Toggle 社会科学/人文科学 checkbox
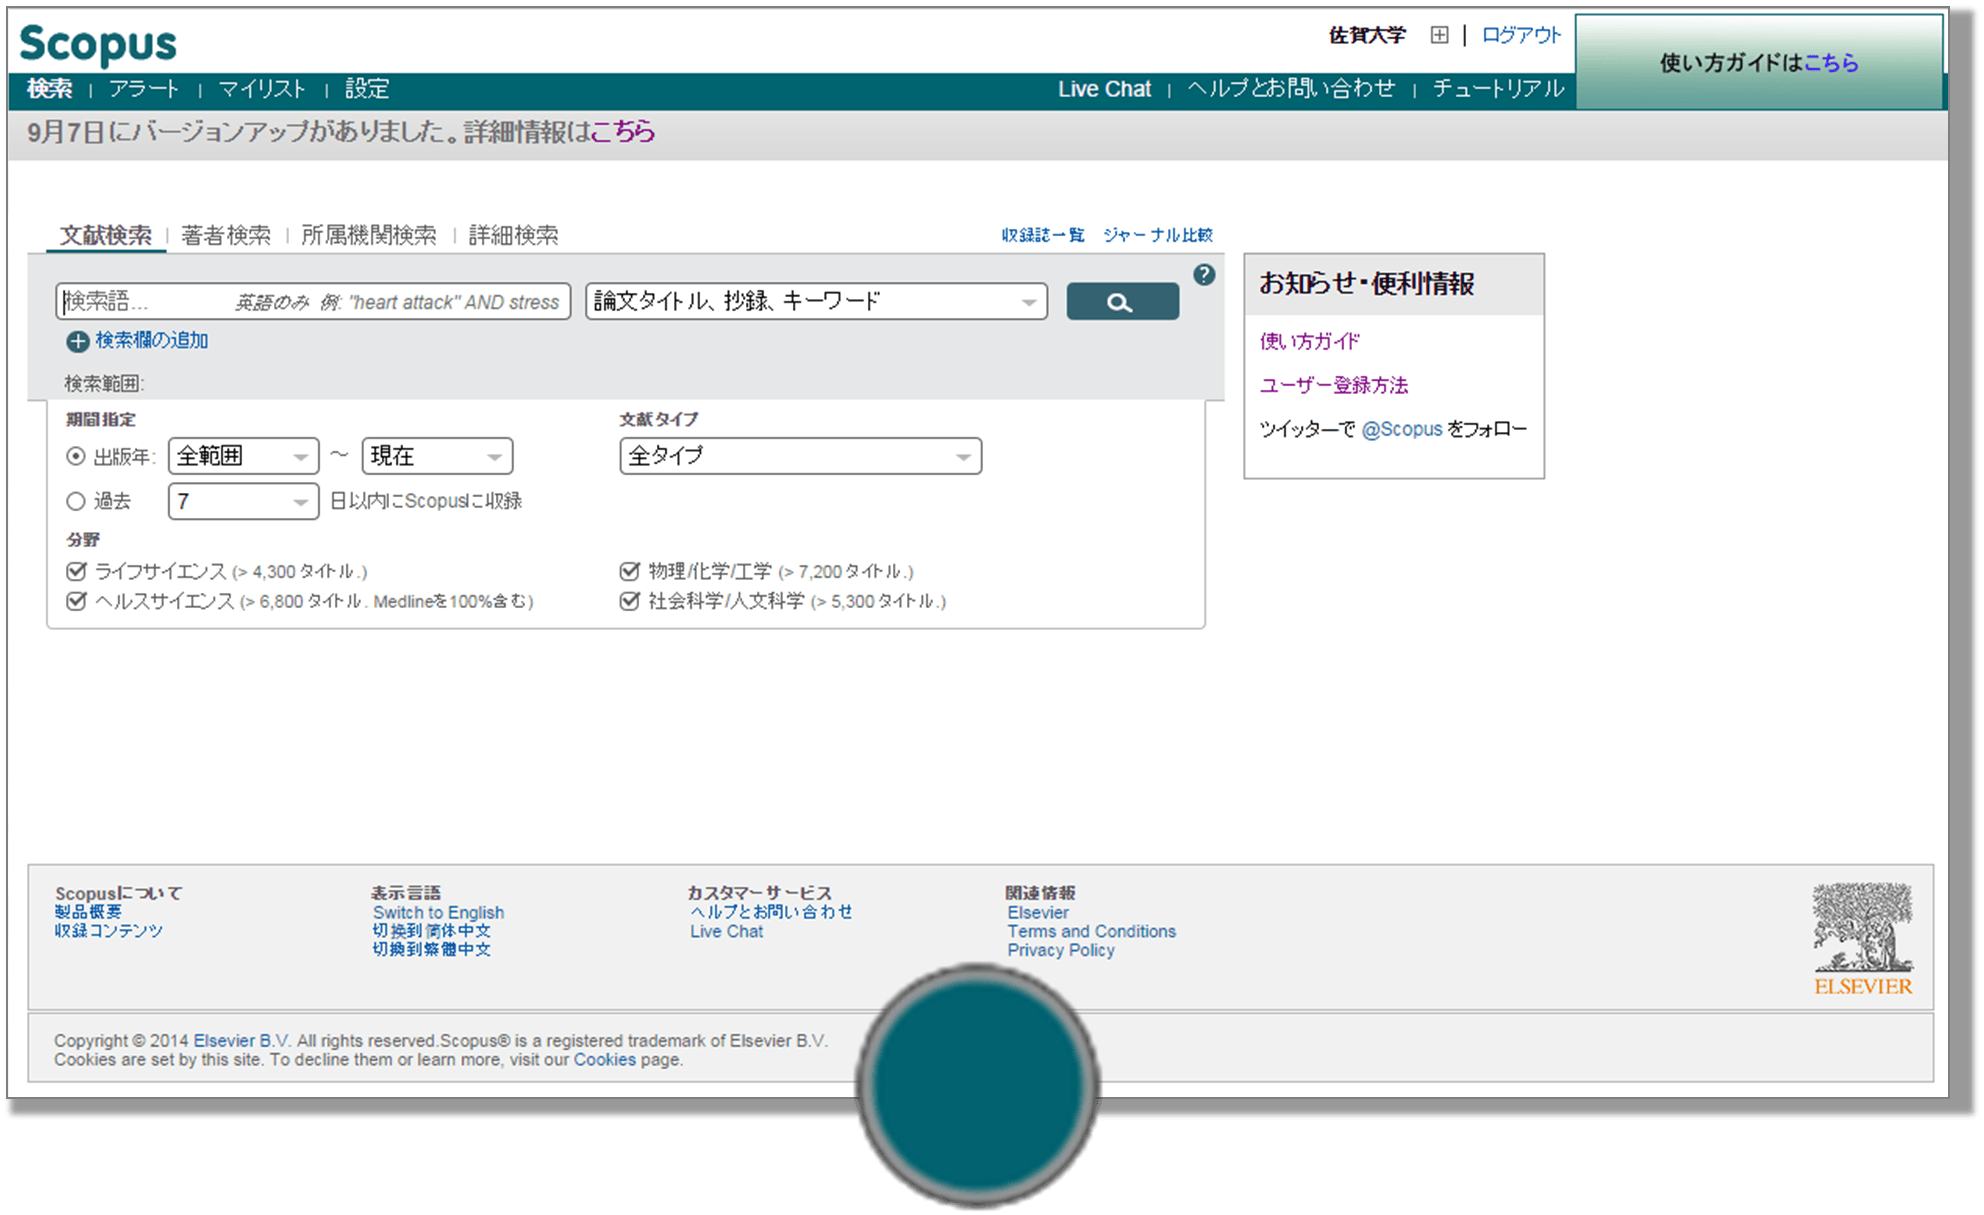Screen dimensions: 1984x1215 pyautogui.click(x=629, y=601)
